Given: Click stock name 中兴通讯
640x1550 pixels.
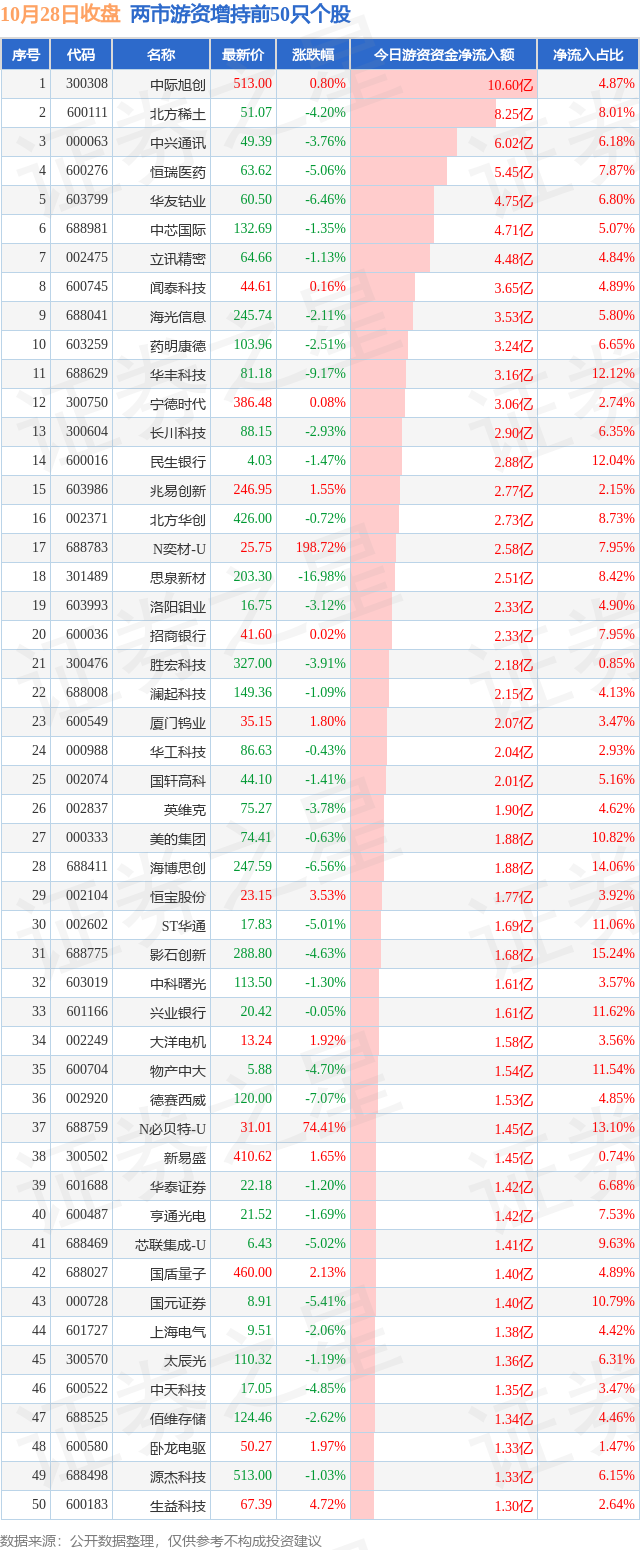Looking at the screenshot, I should point(178,143).
